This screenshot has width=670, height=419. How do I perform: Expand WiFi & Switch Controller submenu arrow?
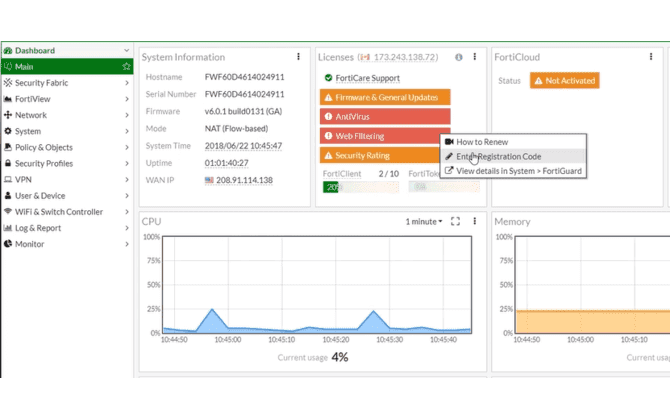pyautogui.click(x=127, y=212)
